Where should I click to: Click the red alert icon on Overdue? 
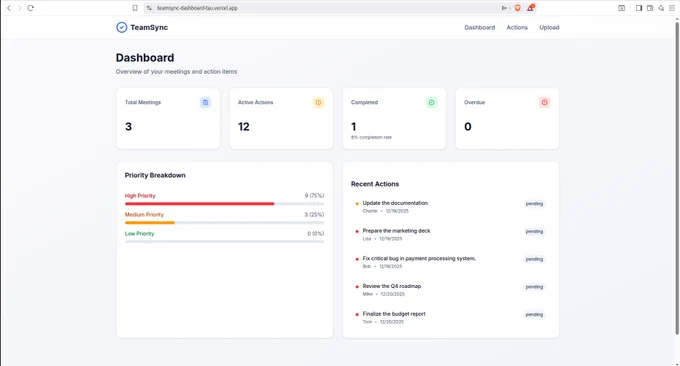(545, 102)
